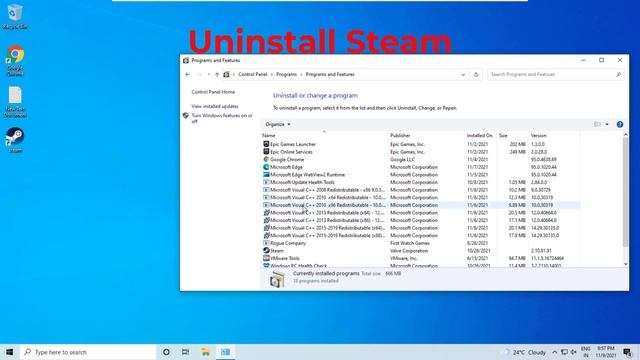Show hidden system tray icons
This screenshot has height=360, width=640.
554,352
